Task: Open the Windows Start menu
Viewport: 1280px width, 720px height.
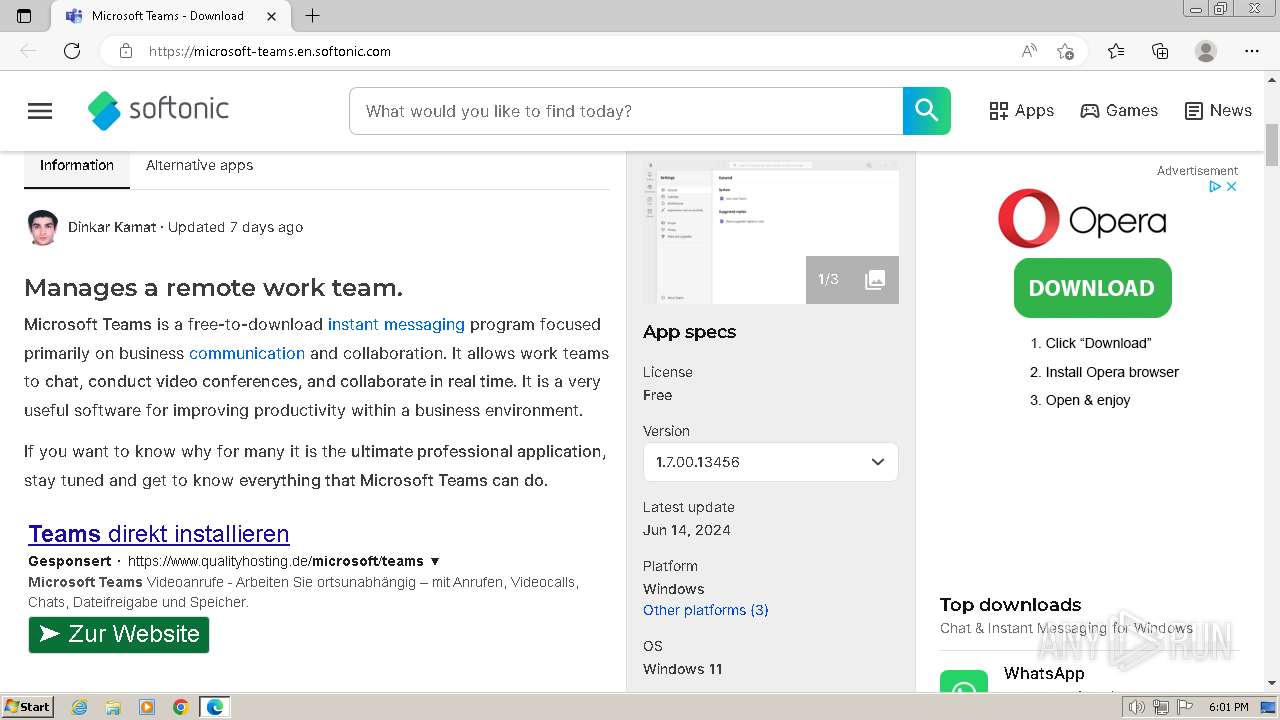Action: [27, 706]
